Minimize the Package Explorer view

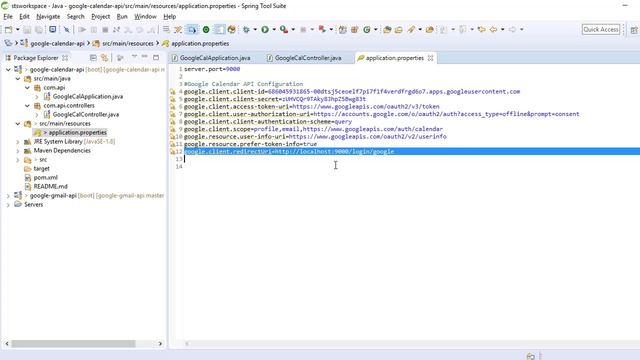pos(144,57)
